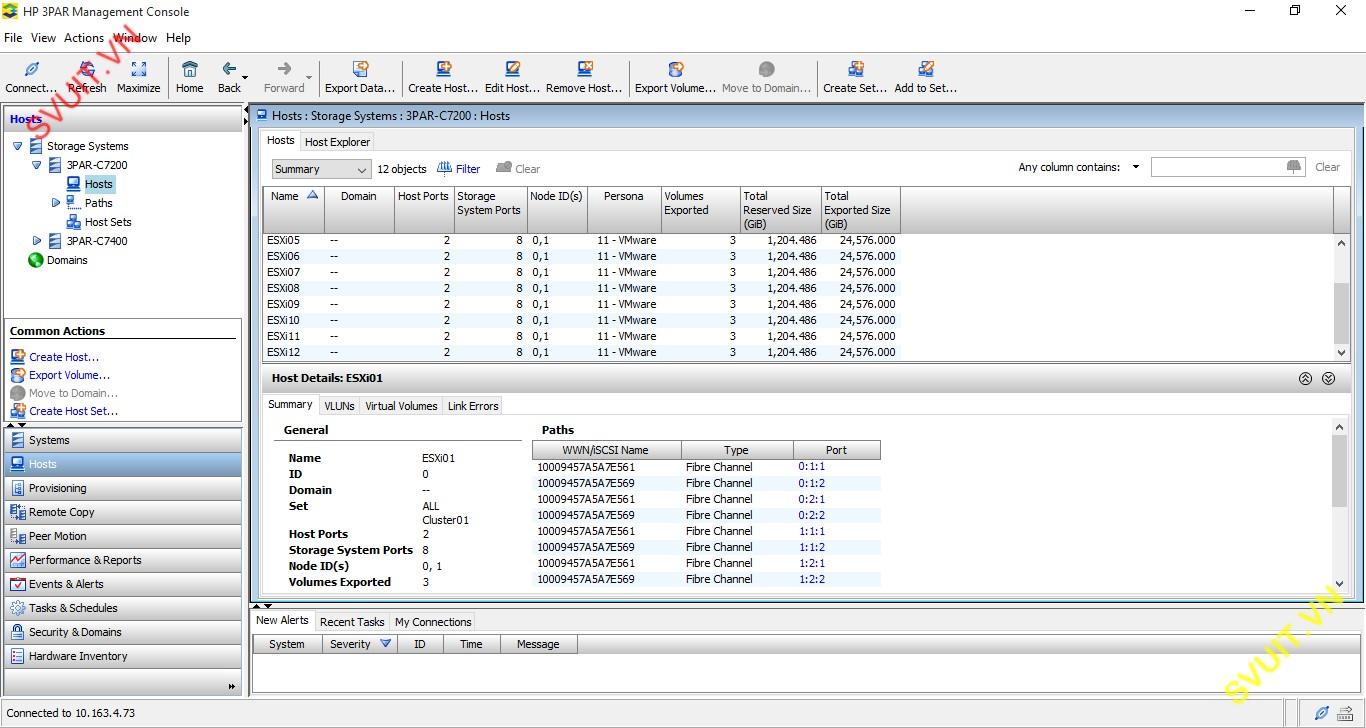Click the Refresh toolbar icon
The width and height of the screenshot is (1366, 728).
pyautogui.click(x=87, y=69)
